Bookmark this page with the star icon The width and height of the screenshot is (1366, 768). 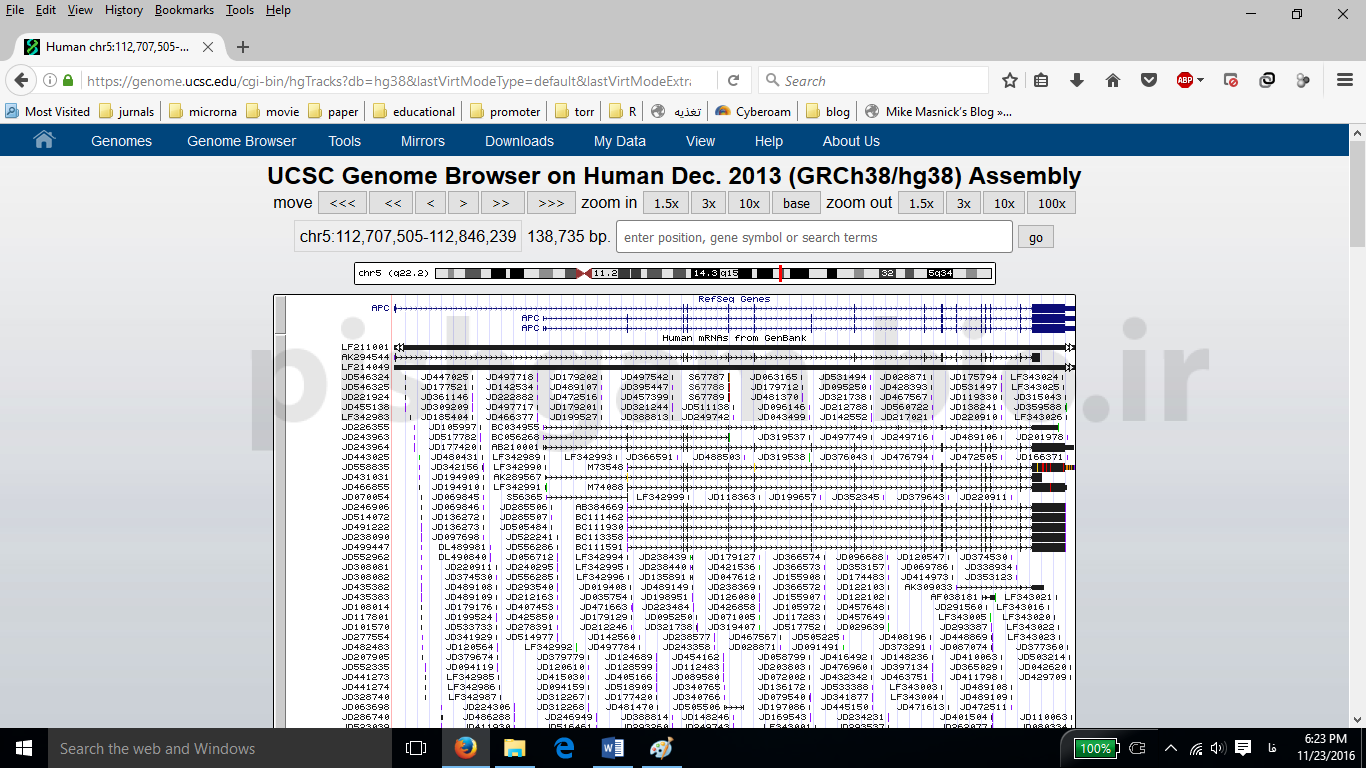1010,80
